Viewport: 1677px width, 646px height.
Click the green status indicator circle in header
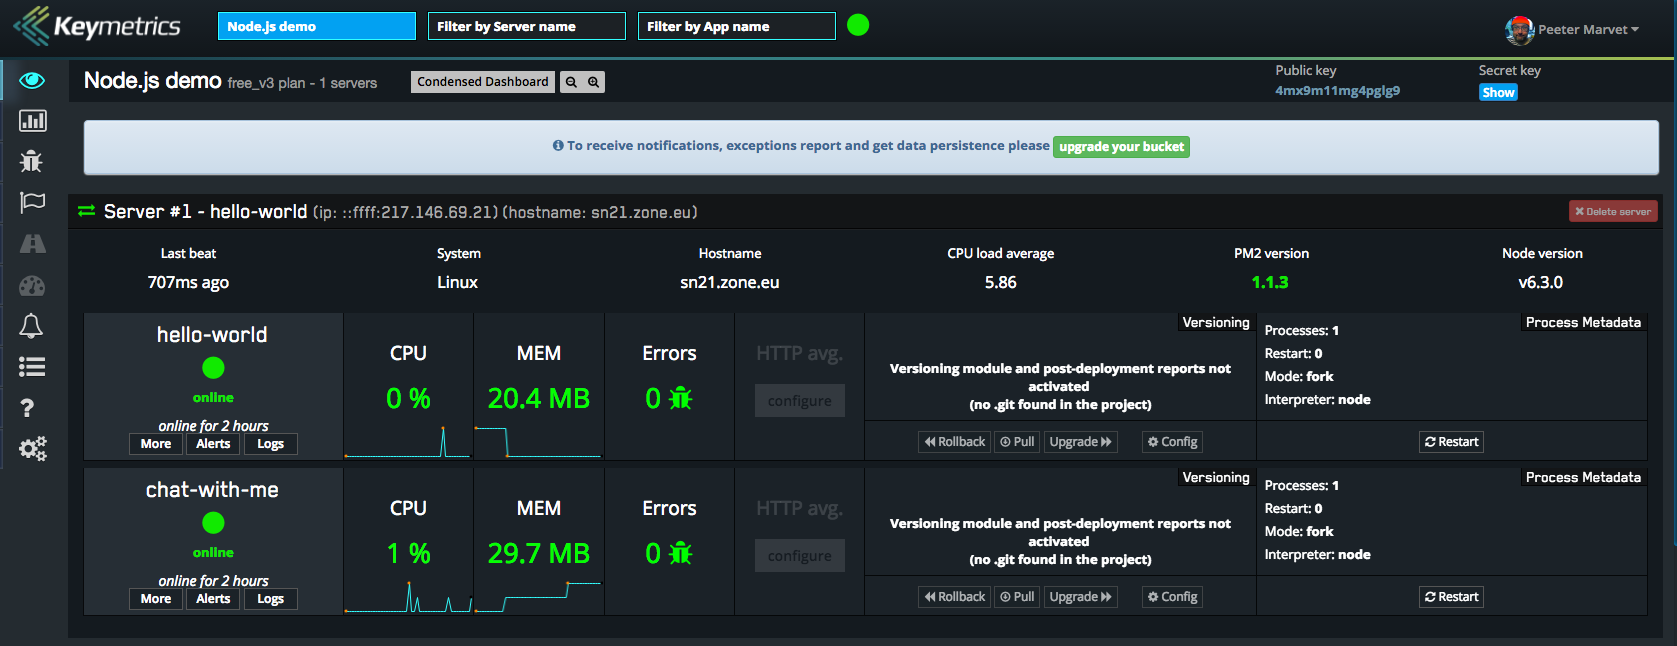point(858,25)
